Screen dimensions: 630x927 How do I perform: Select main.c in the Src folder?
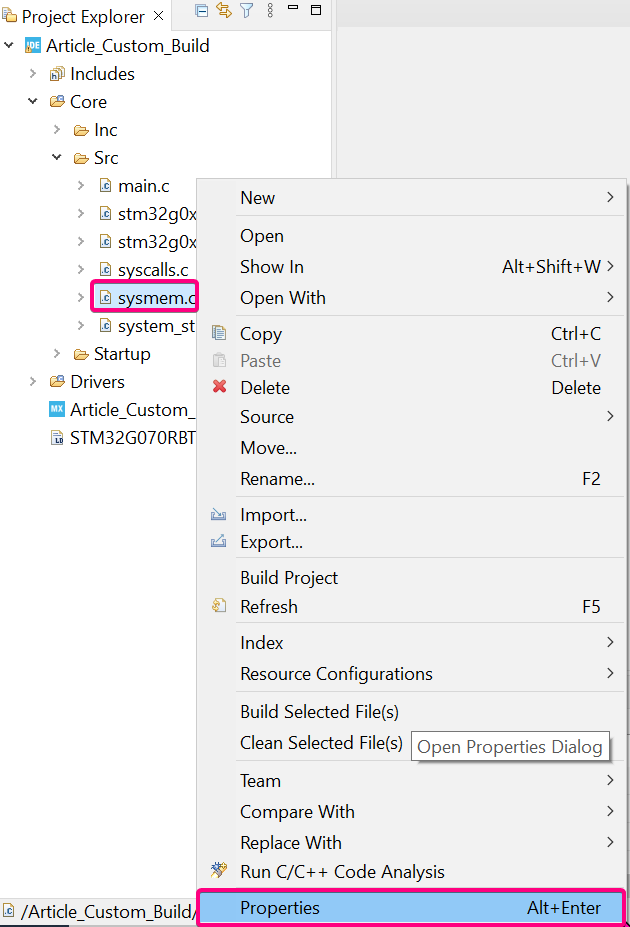tap(143, 186)
